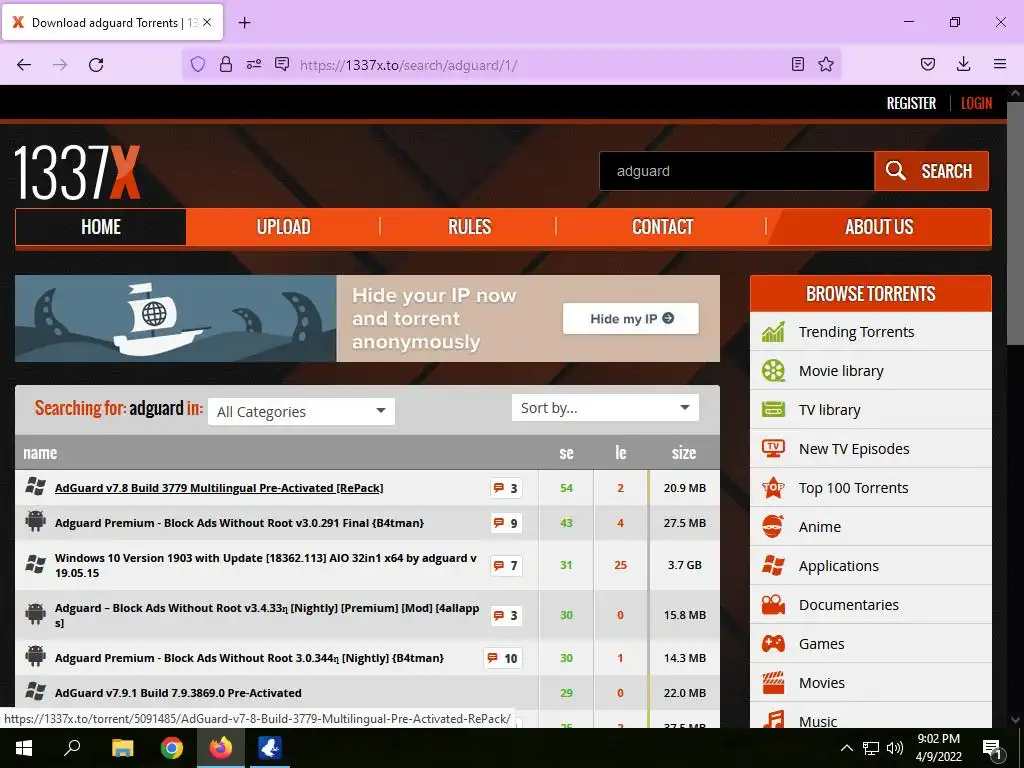Open the UPLOAD navigation tab
The height and width of the screenshot is (768, 1024).
click(x=283, y=227)
